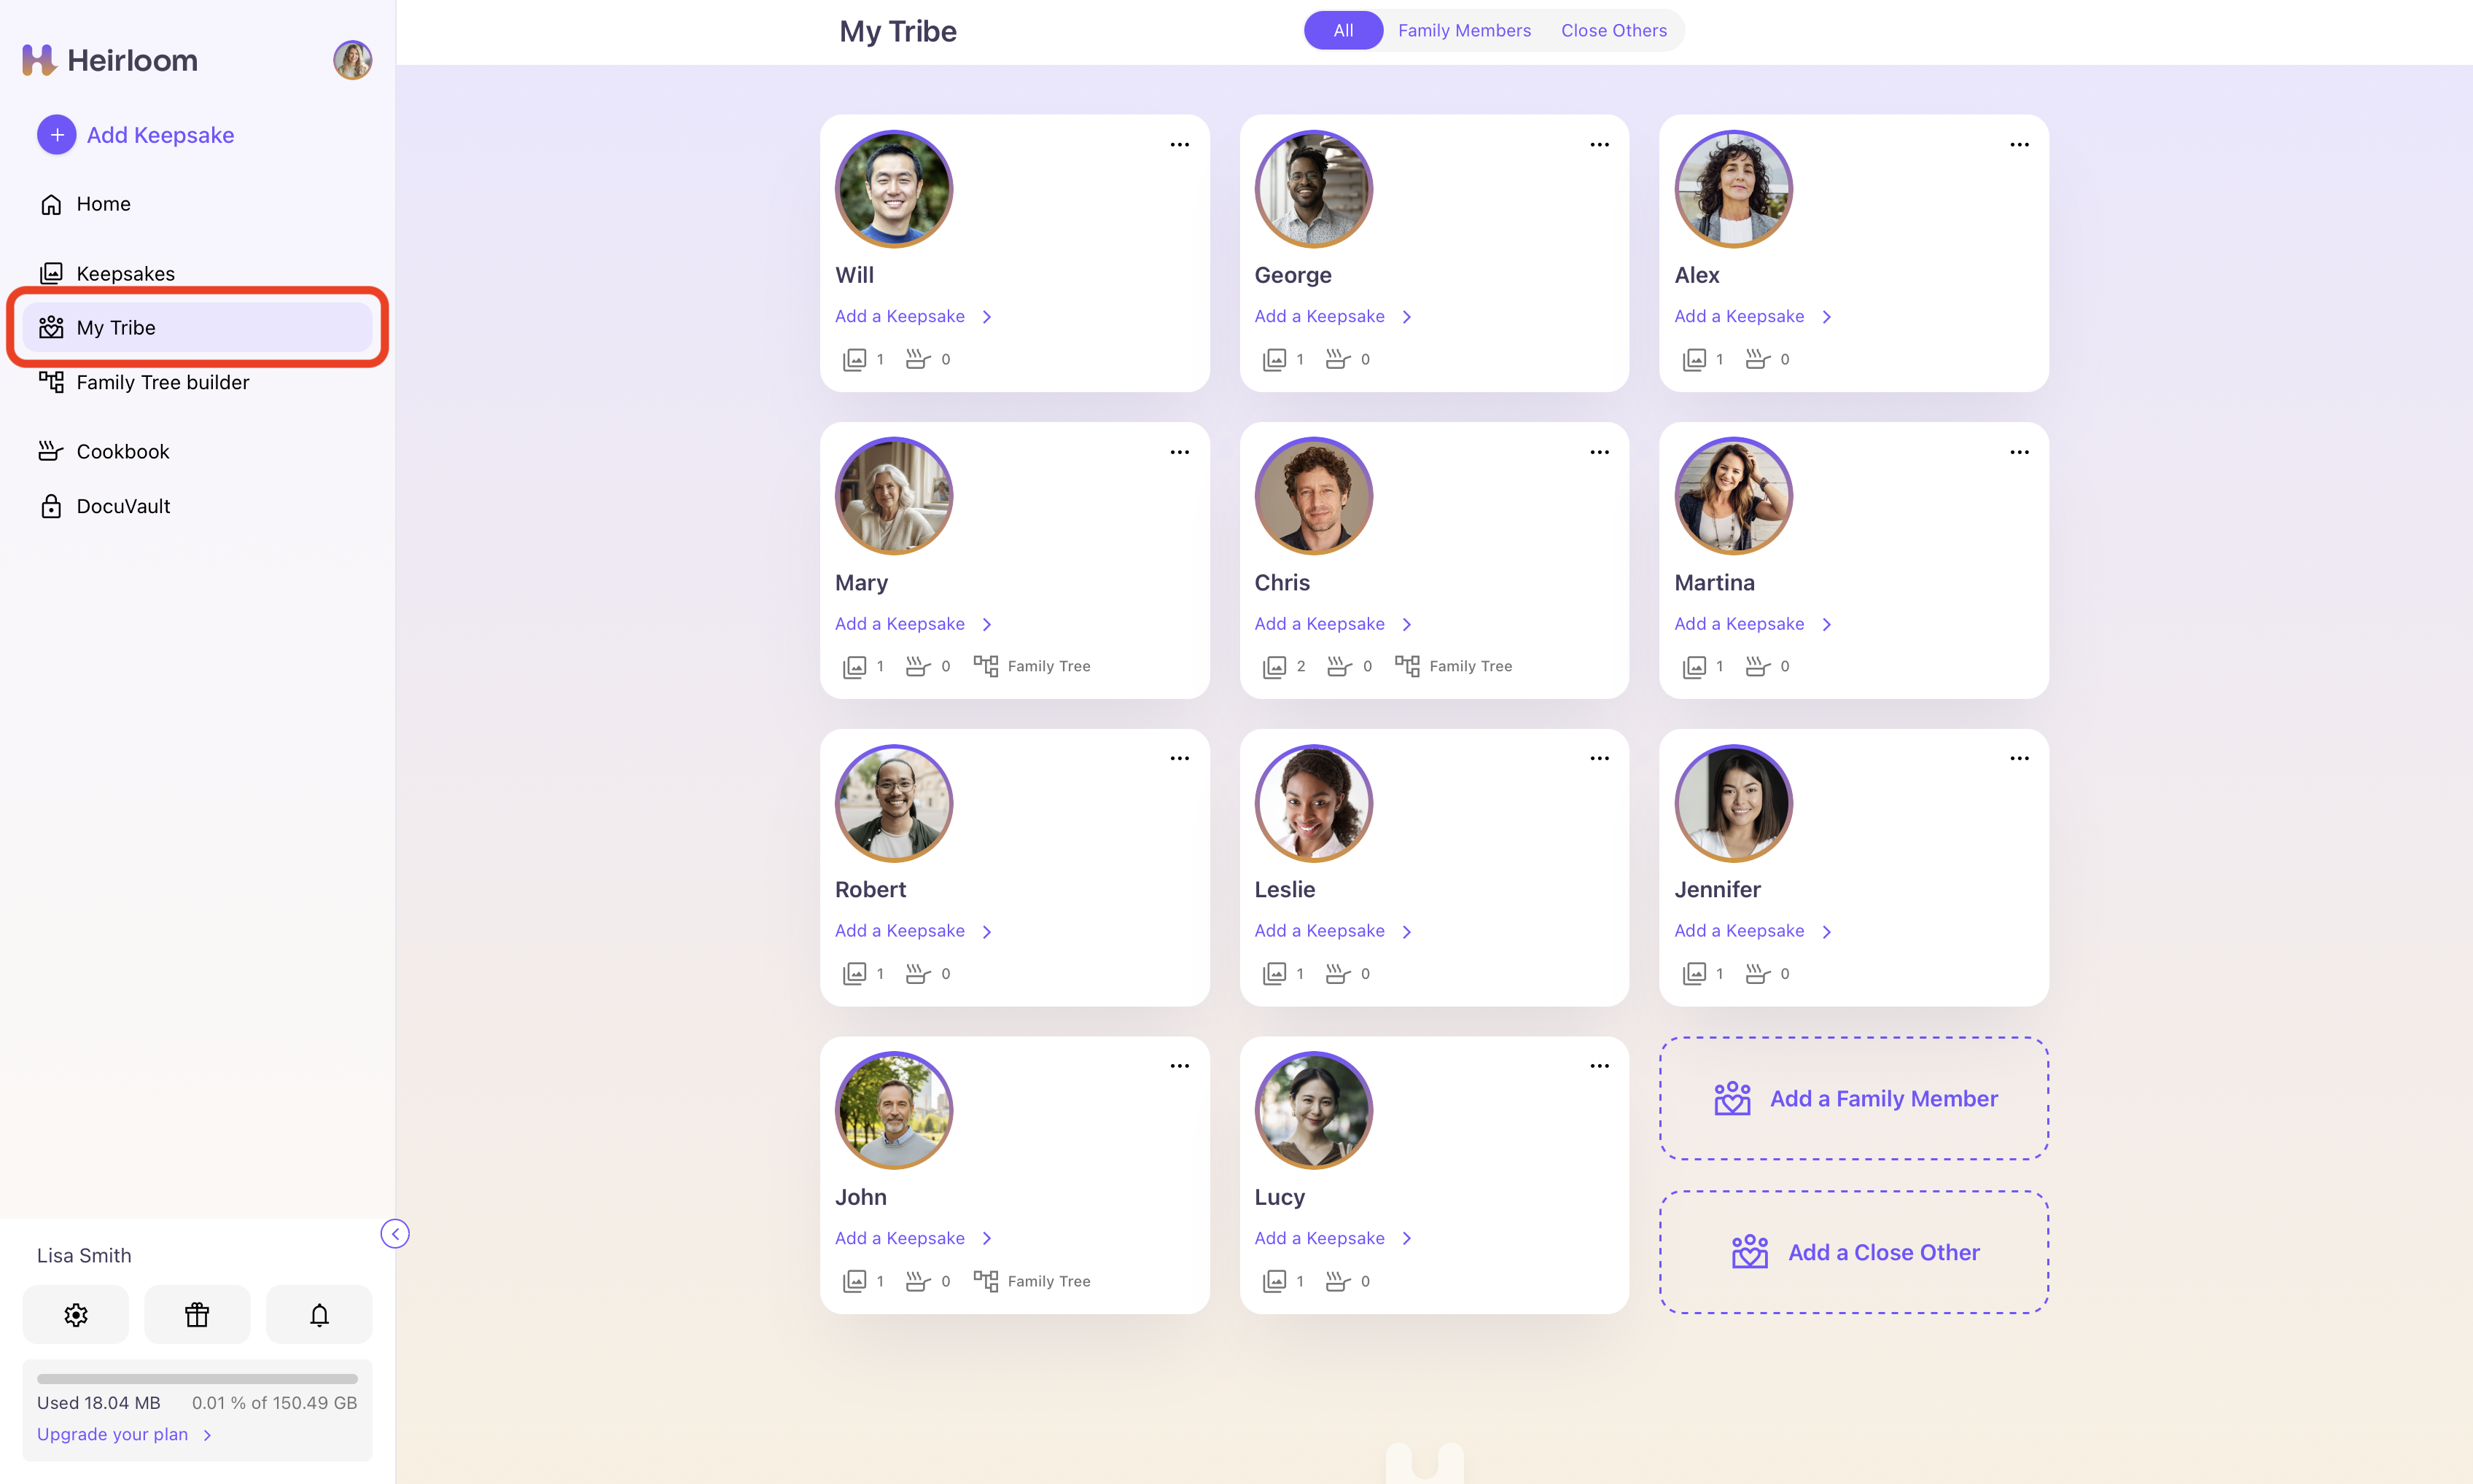2473x1484 pixels.
Task: Go to Home in the sidebar
Action: (103, 204)
